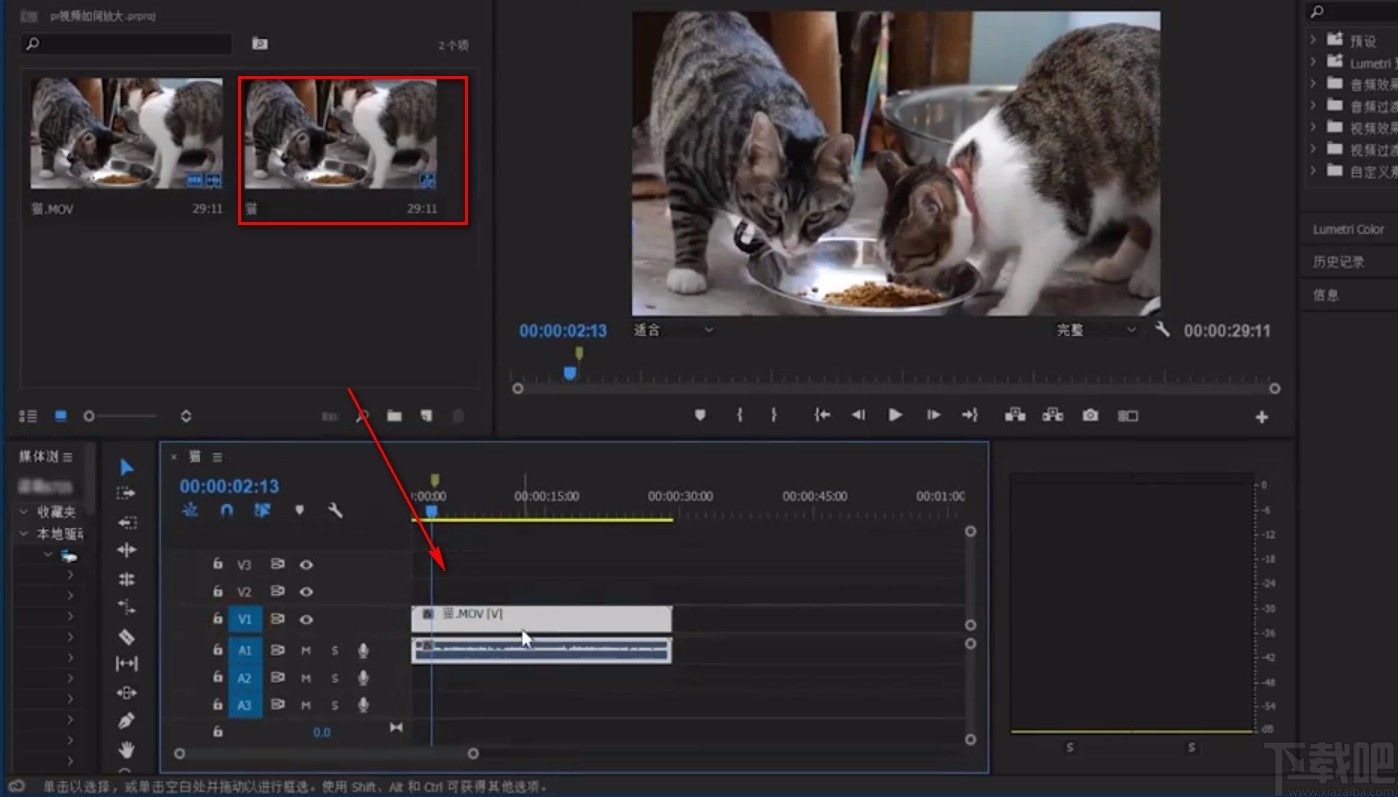Collapse the 本地驱动 tree node
The width and height of the screenshot is (1398, 797).
point(24,533)
